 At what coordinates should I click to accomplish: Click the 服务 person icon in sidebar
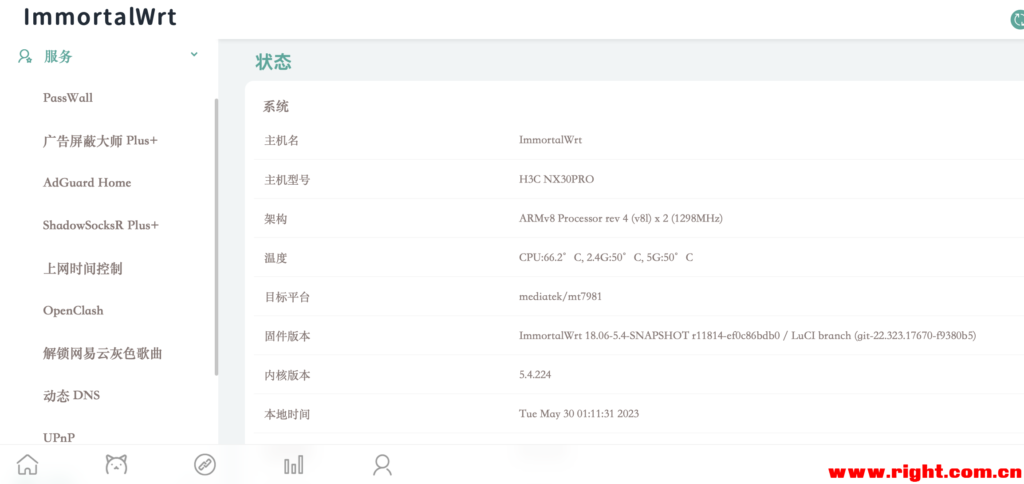25,56
